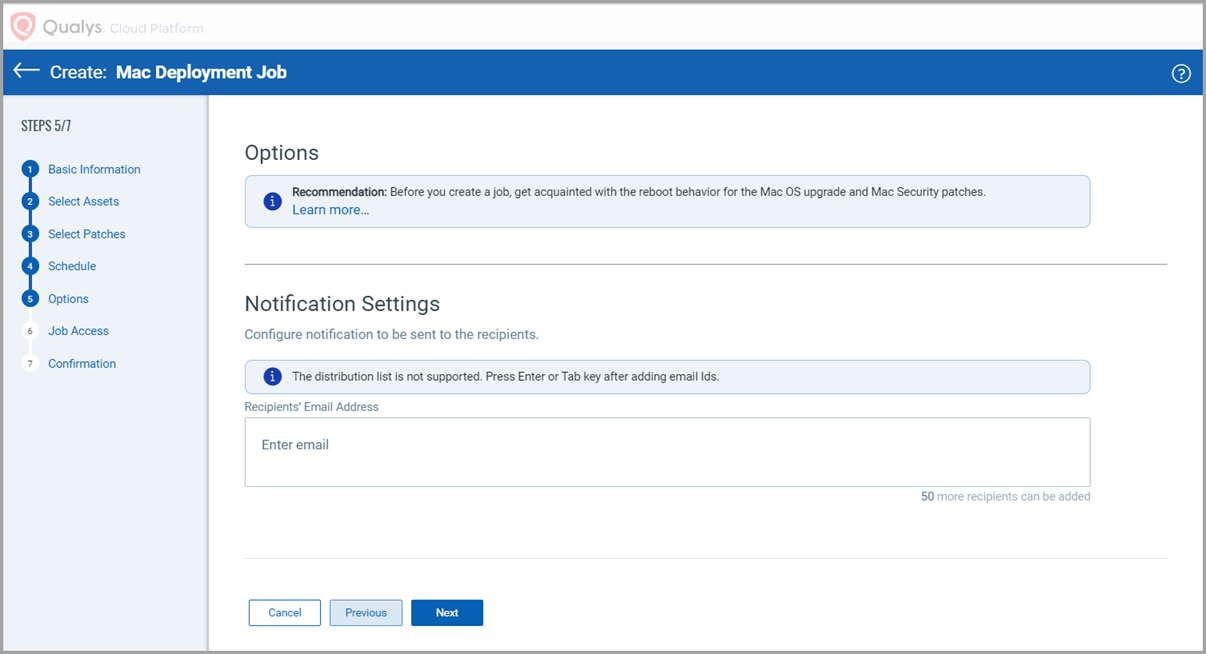Go to Basic Information step
The image size is (1206, 654).
tap(94, 169)
